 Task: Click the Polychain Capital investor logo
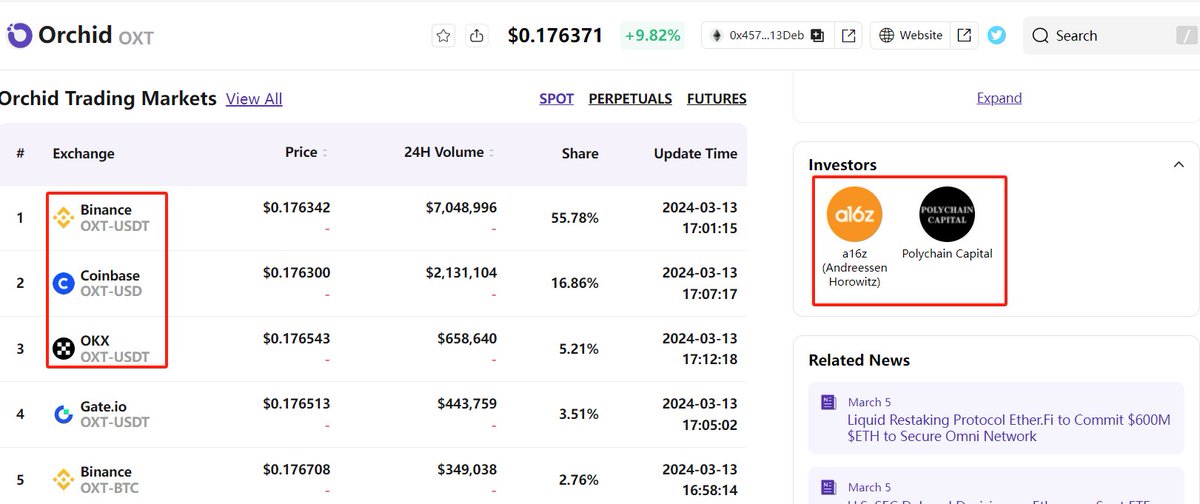tap(947, 214)
